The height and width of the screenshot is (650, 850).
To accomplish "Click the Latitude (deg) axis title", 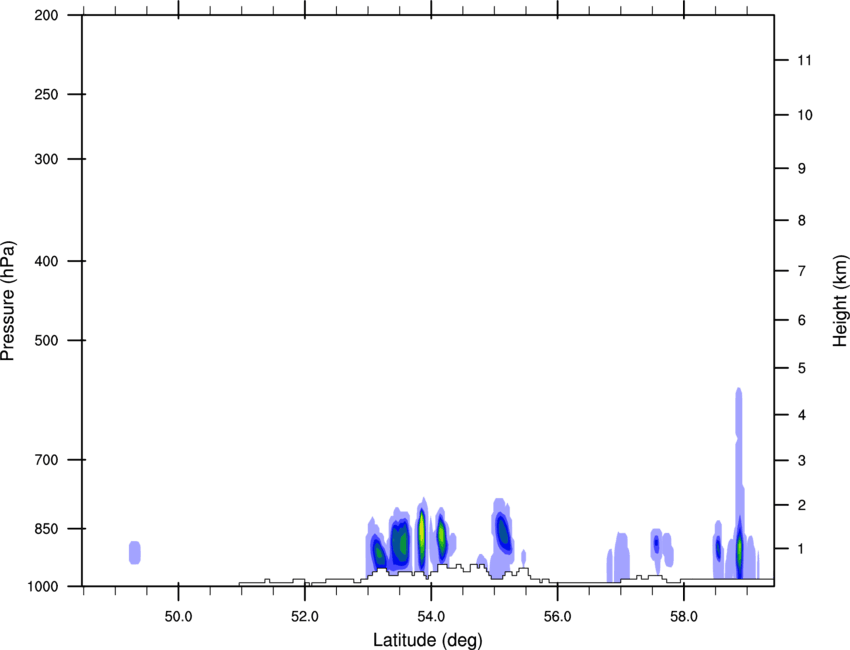I will click(427, 640).
